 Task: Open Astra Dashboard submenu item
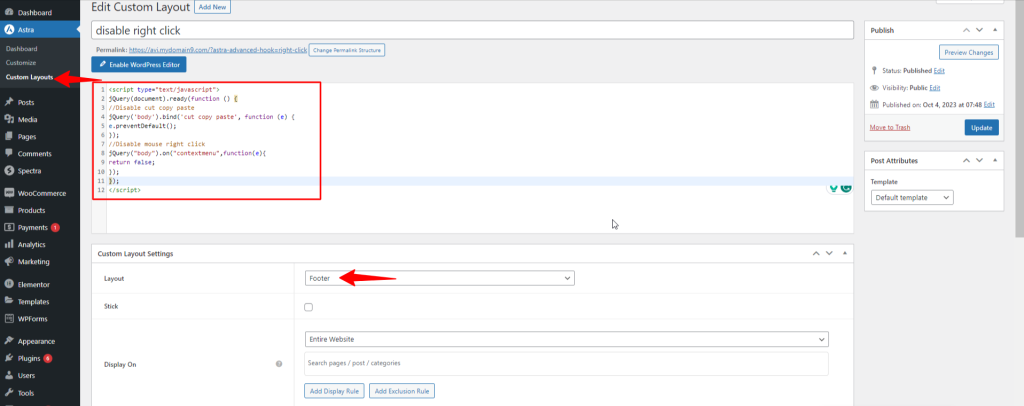point(21,49)
